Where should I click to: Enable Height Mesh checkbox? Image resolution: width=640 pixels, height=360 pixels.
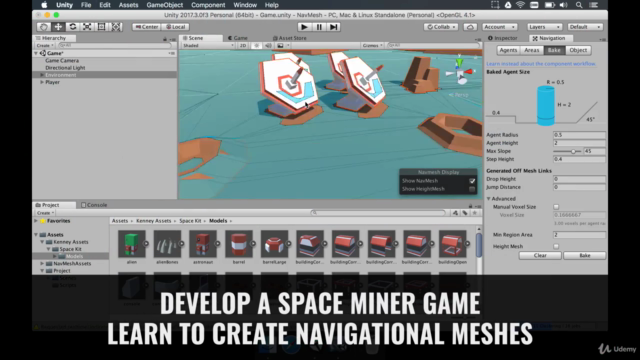pyautogui.click(x=556, y=247)
